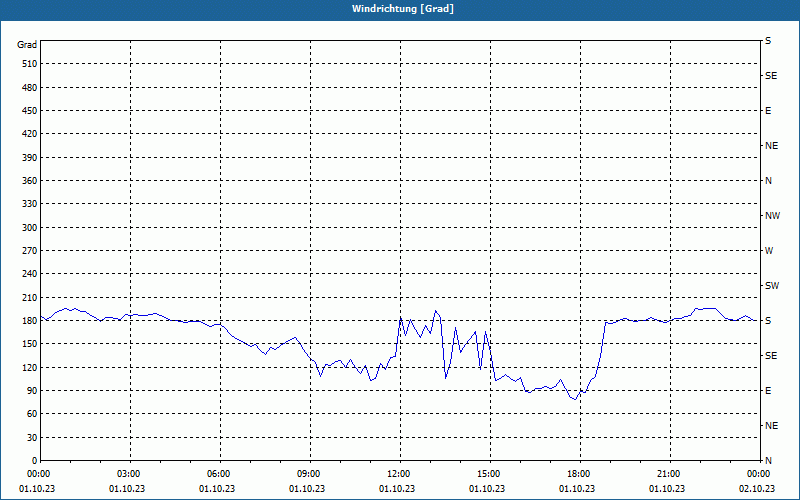800x500 pixels.
Task: Click the 09:00 time label
Action: 310,474
